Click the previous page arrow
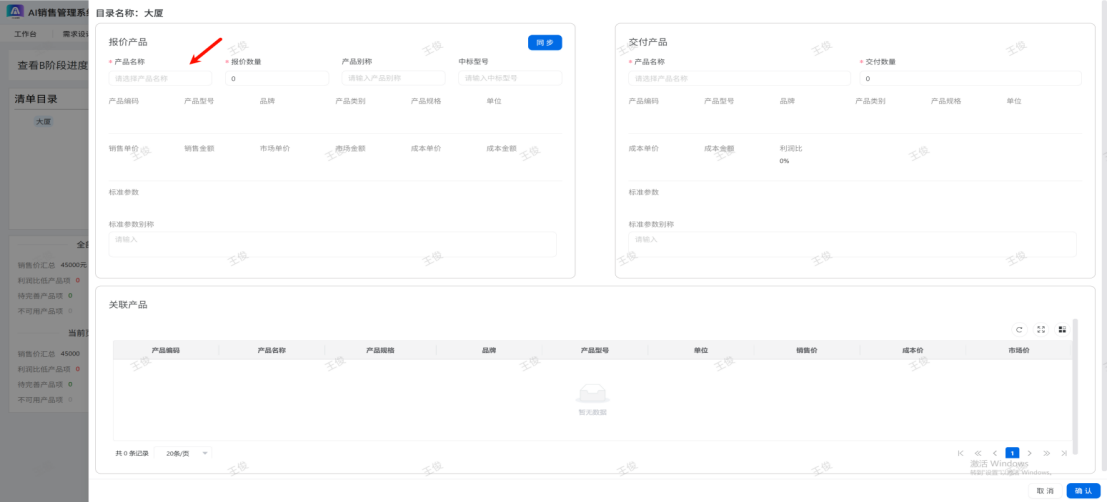Screen dimensions: 1107x502 coord(995,453)
